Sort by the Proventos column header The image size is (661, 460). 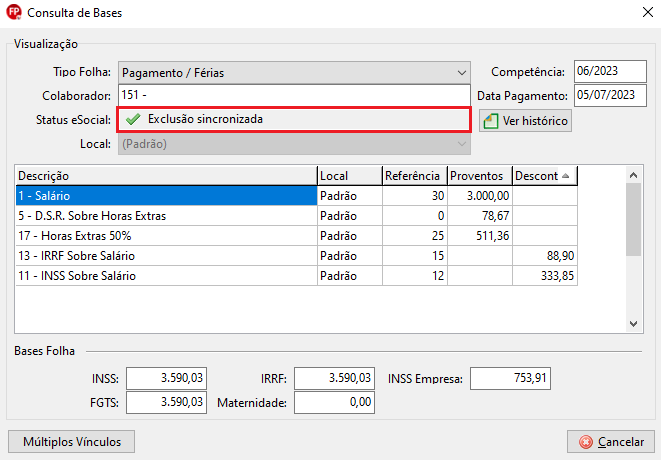pos(480,176)
